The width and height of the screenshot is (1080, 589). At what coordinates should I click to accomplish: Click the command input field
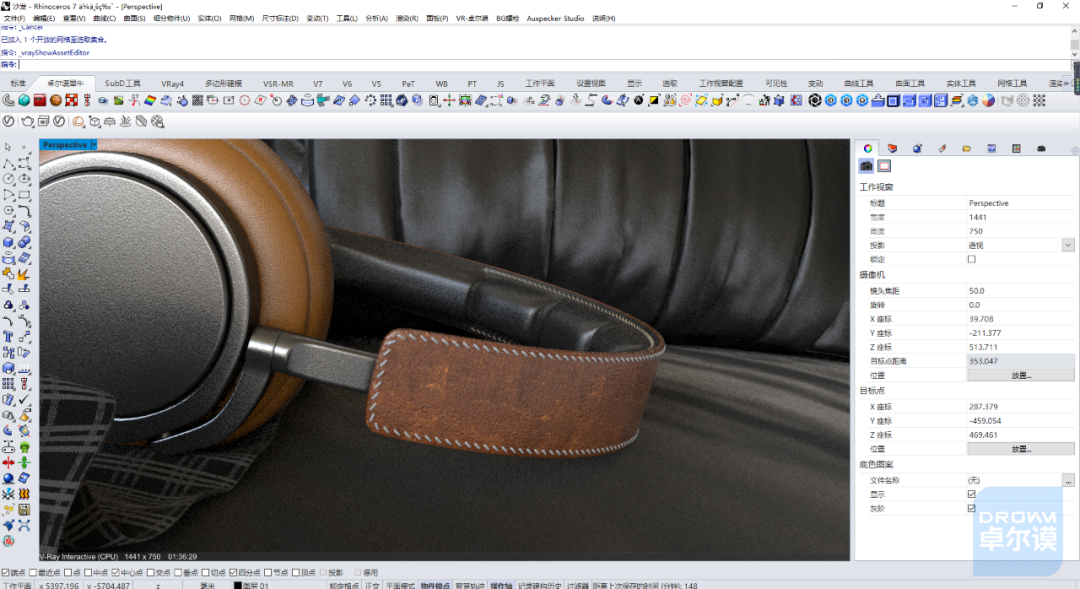click(544, 65)
